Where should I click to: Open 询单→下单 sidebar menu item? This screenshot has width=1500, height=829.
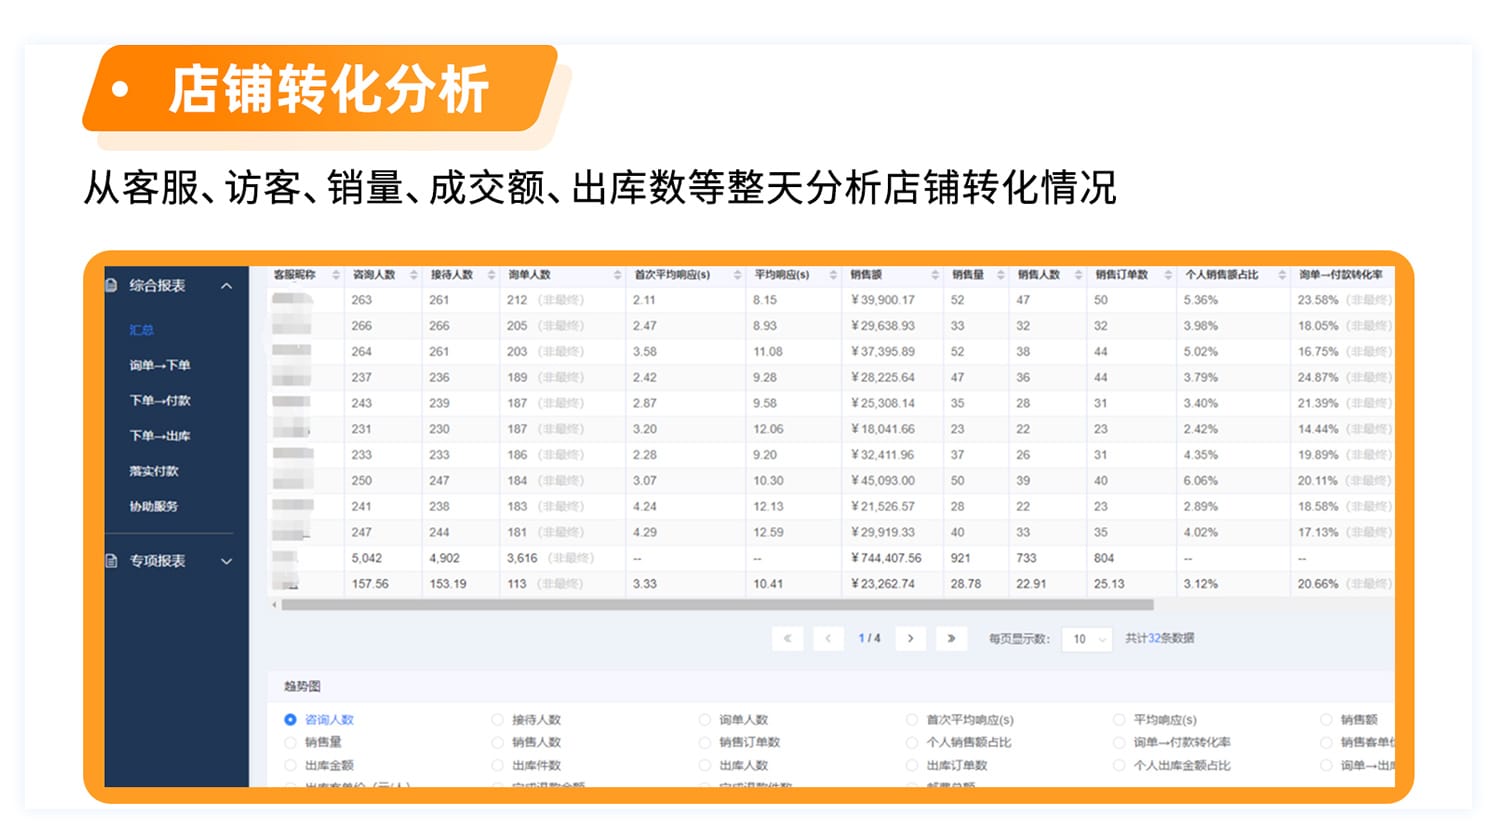point(159,365)
